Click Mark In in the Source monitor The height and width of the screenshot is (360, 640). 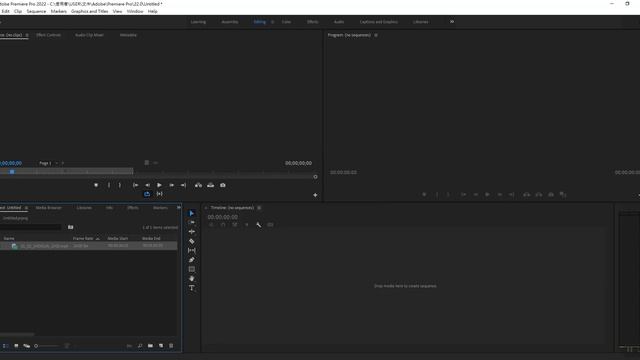coord(109,185)
